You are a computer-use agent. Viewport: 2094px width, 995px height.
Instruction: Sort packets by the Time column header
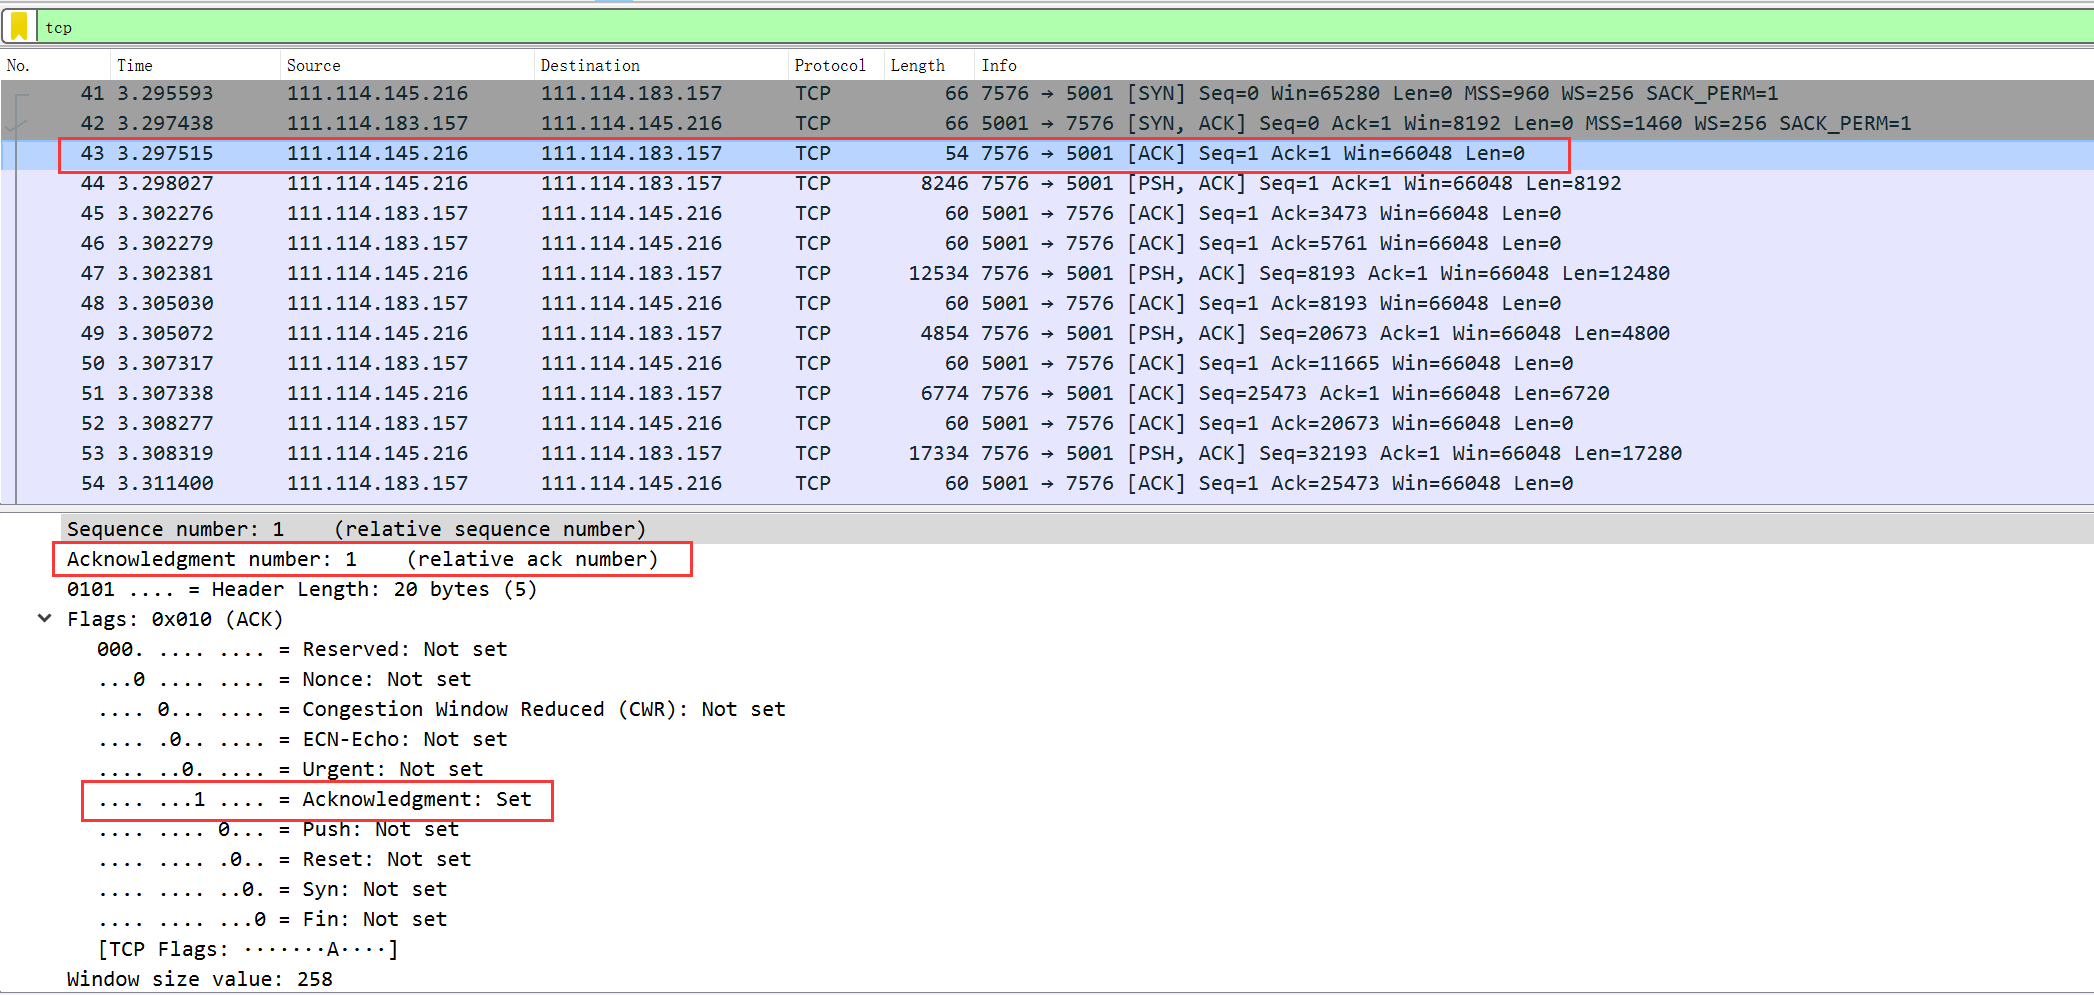(x=135, y=65)
